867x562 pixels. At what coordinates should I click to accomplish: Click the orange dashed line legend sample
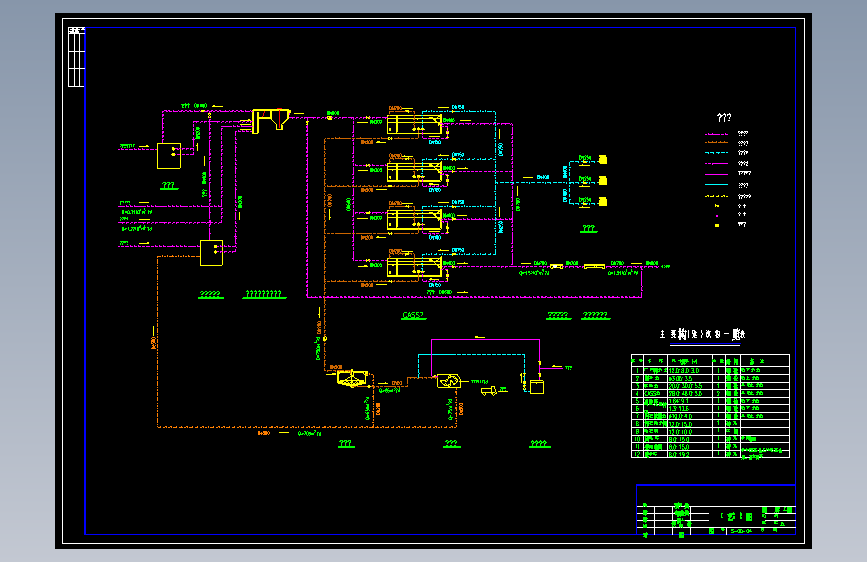tap(717, 143)
